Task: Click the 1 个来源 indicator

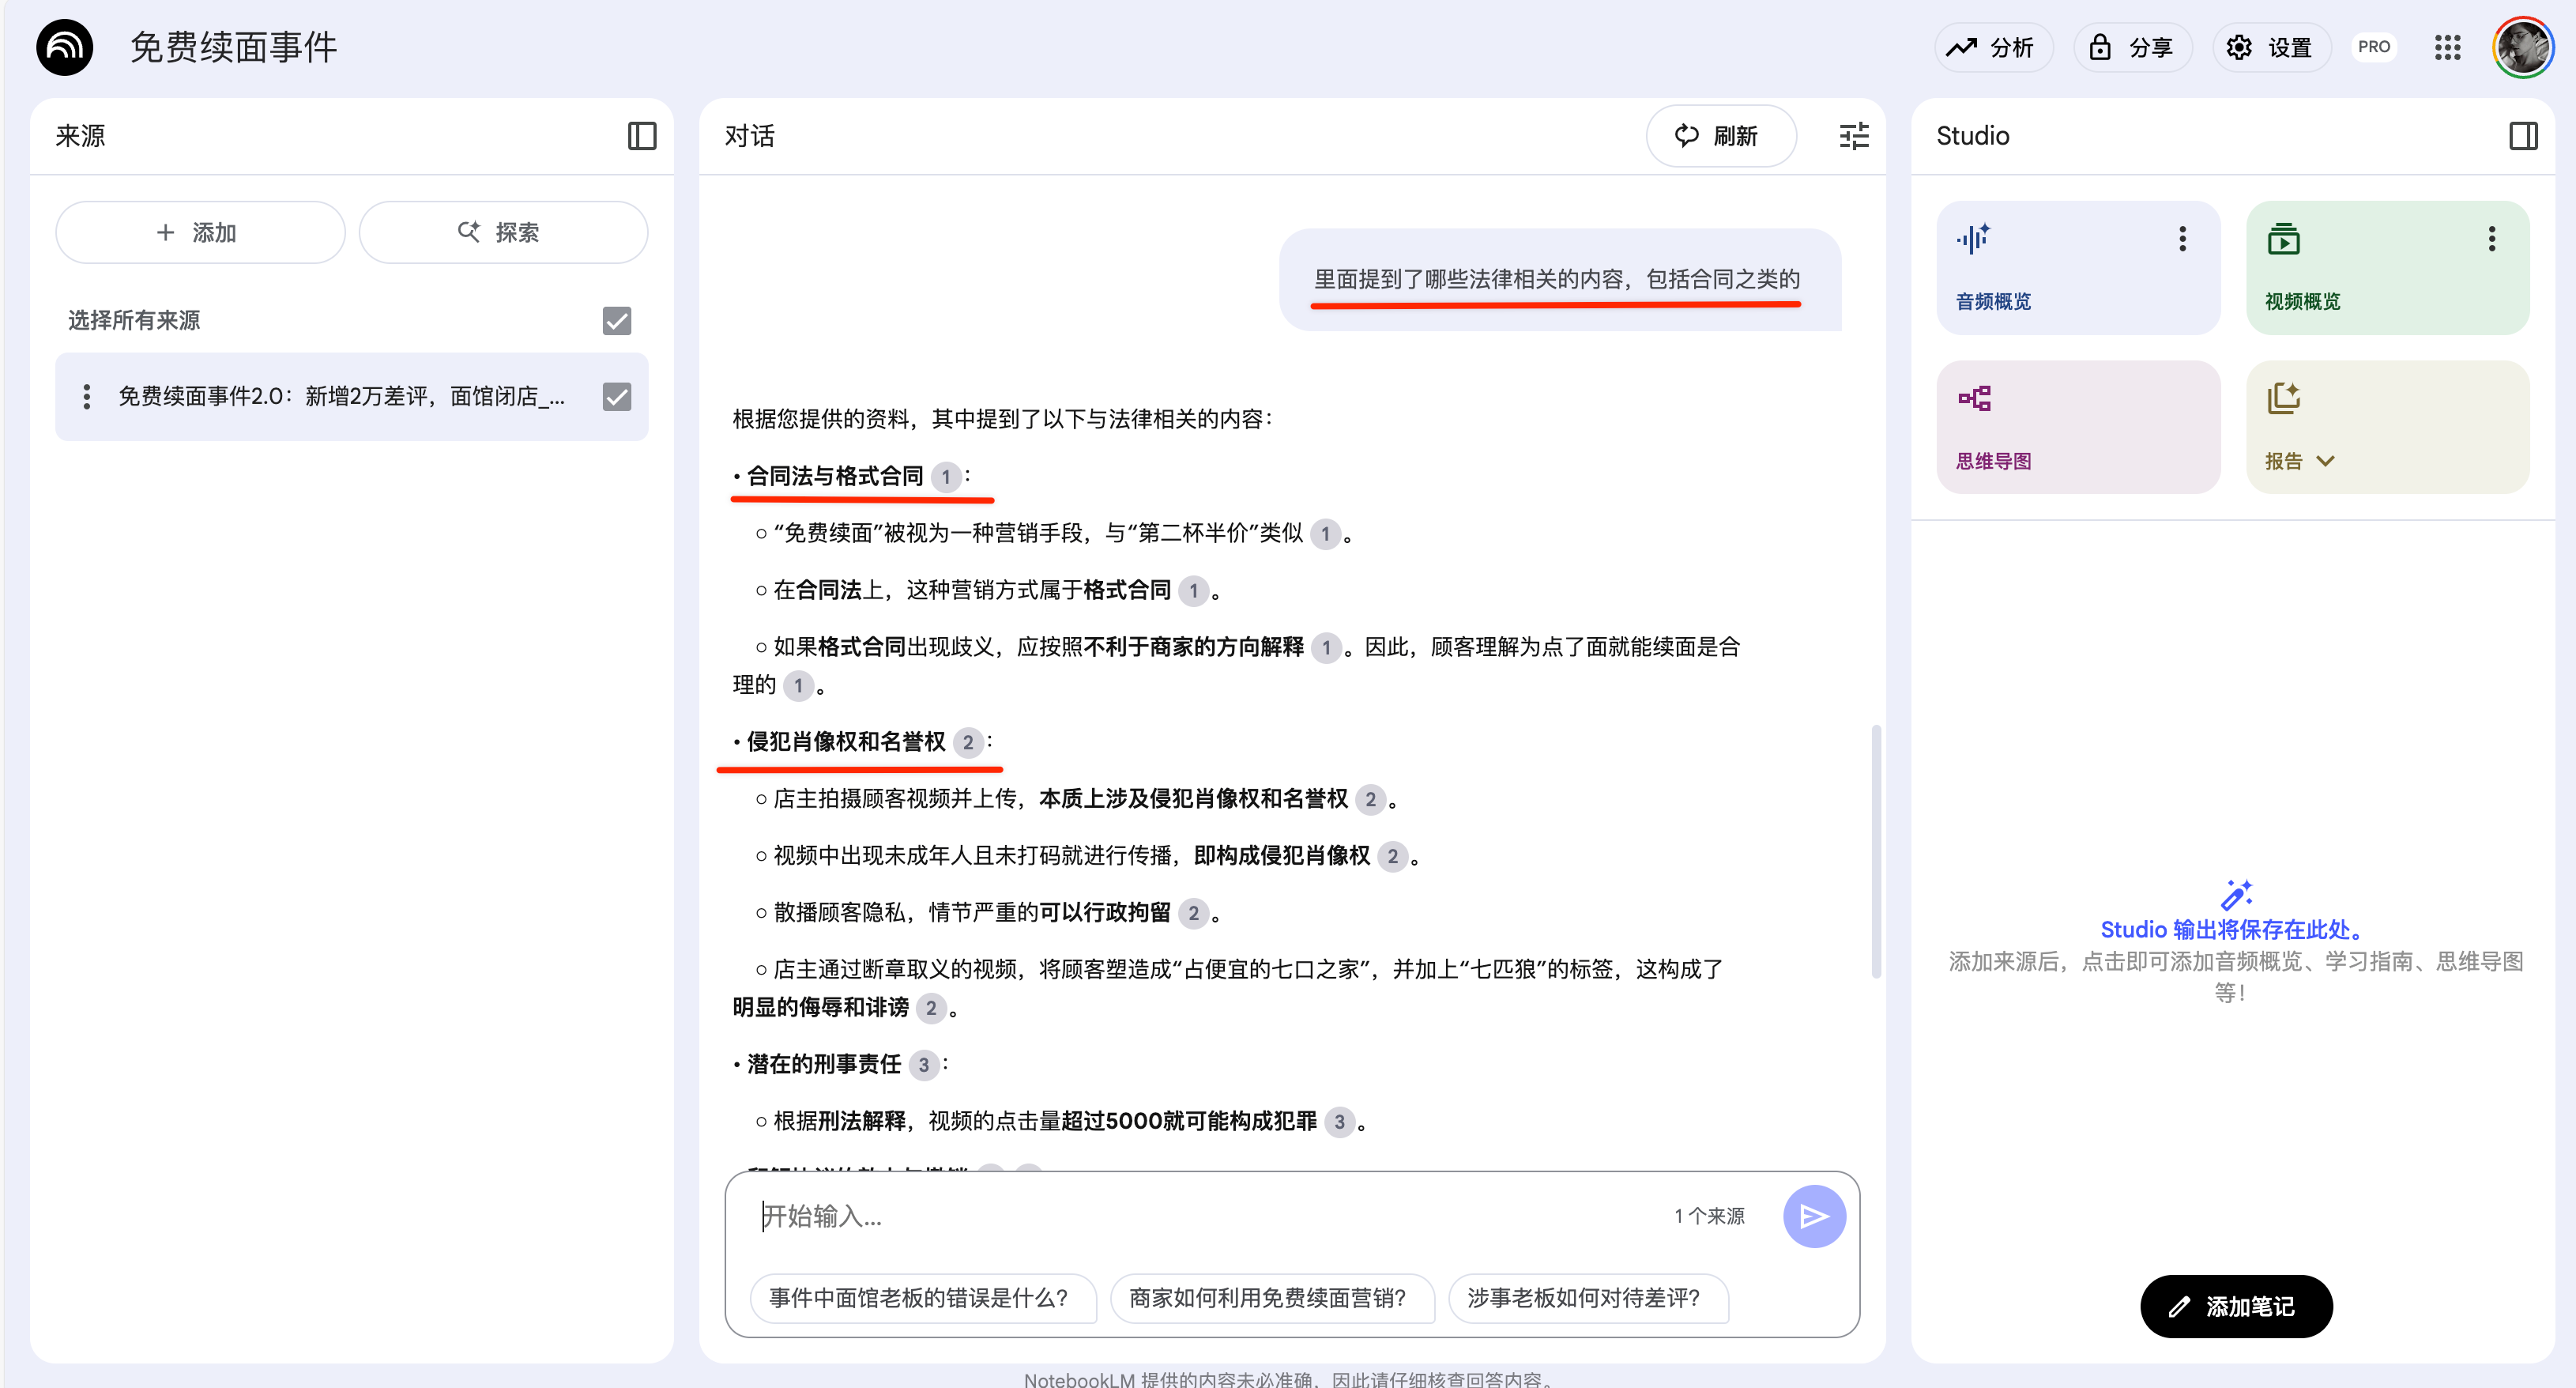Action: (x=1709, y=1216)
